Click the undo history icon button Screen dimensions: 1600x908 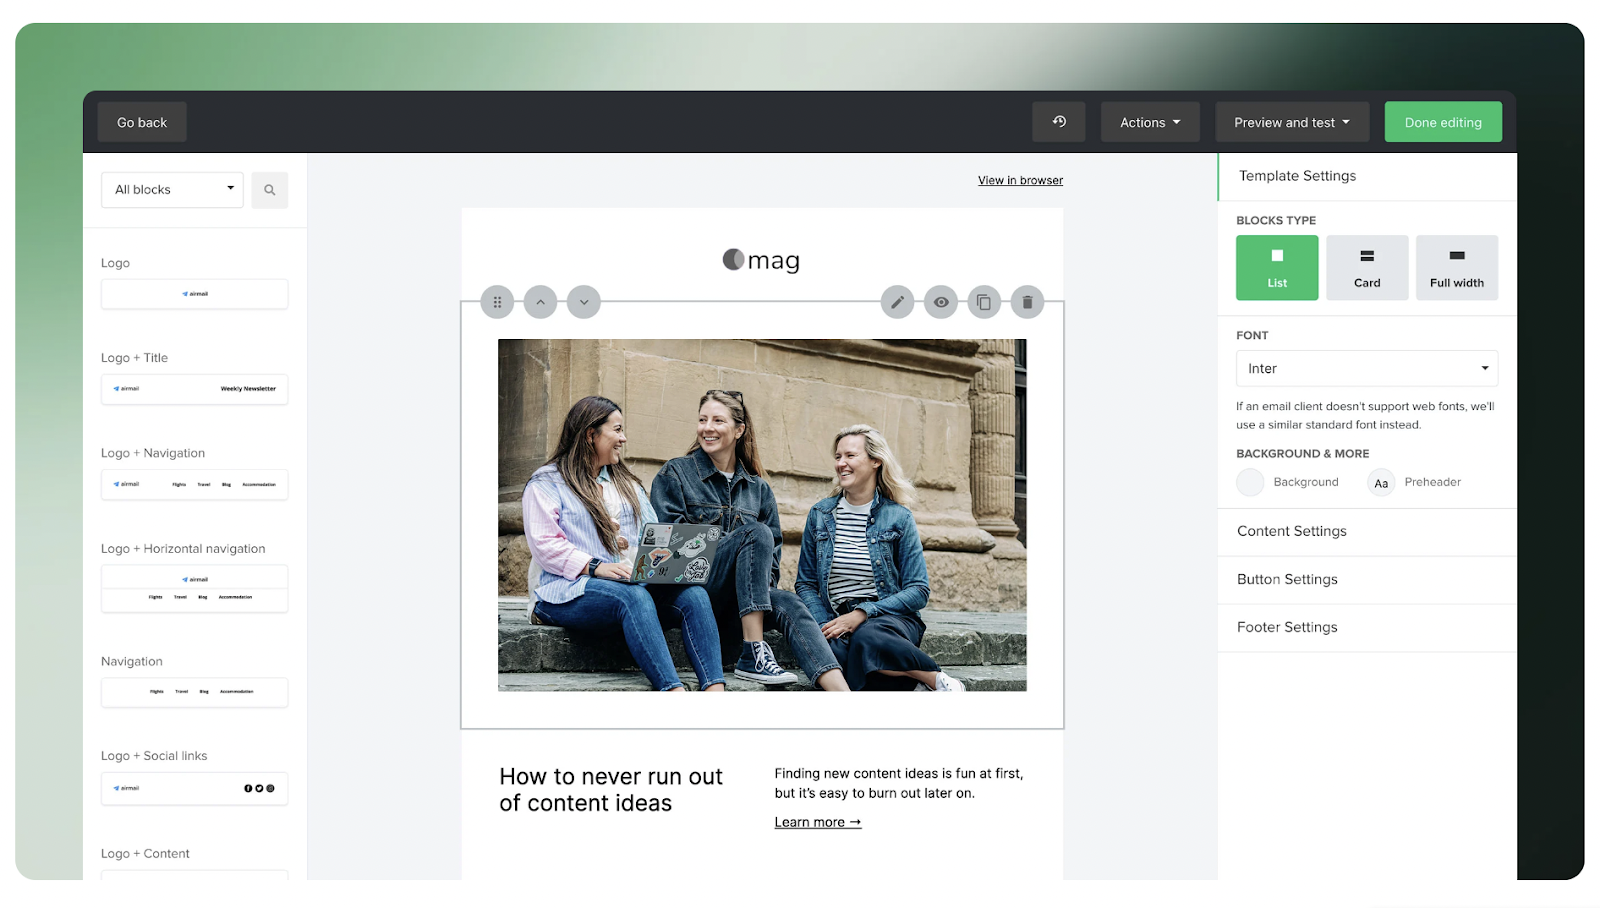click(x=1059, y=122)
